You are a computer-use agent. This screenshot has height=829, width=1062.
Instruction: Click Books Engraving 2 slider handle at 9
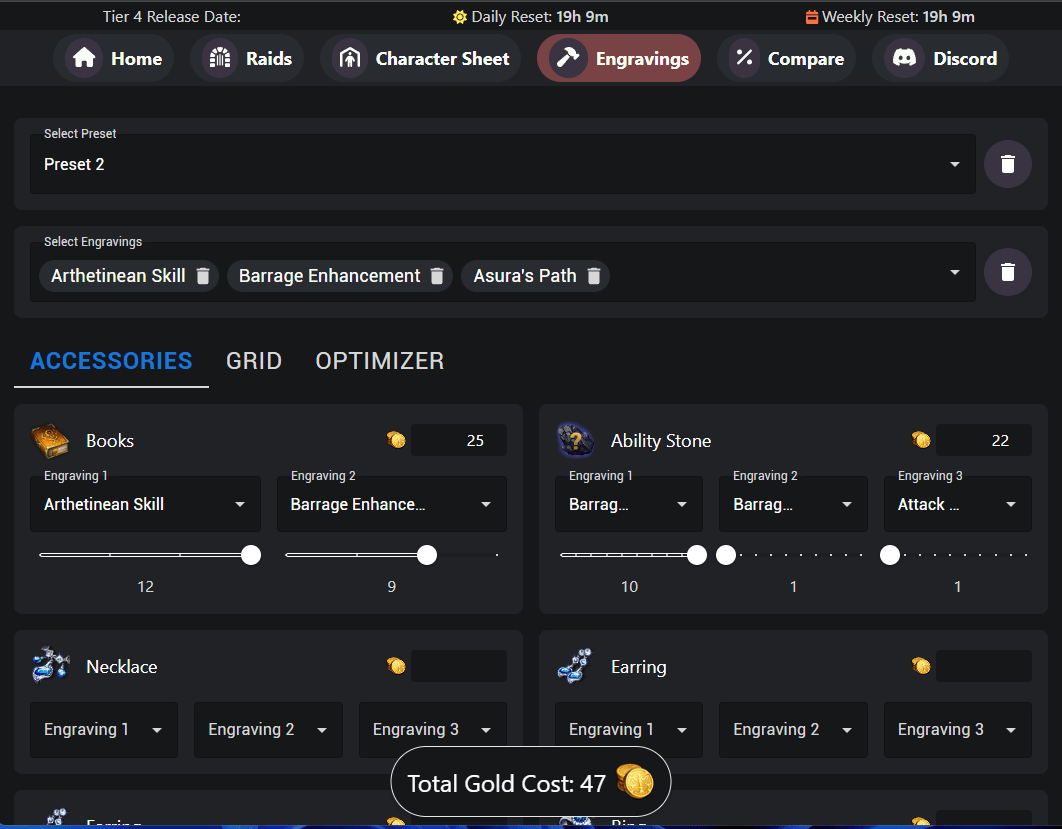(x=427, y=555)
